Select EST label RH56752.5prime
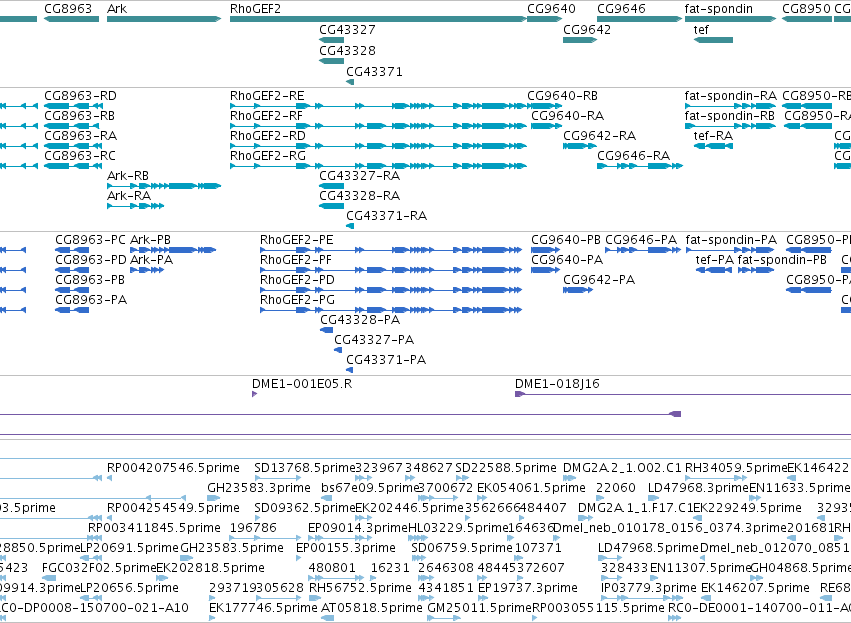Image resolution: width=851 pixels, height=623 pixels. (x=360, y=588)
